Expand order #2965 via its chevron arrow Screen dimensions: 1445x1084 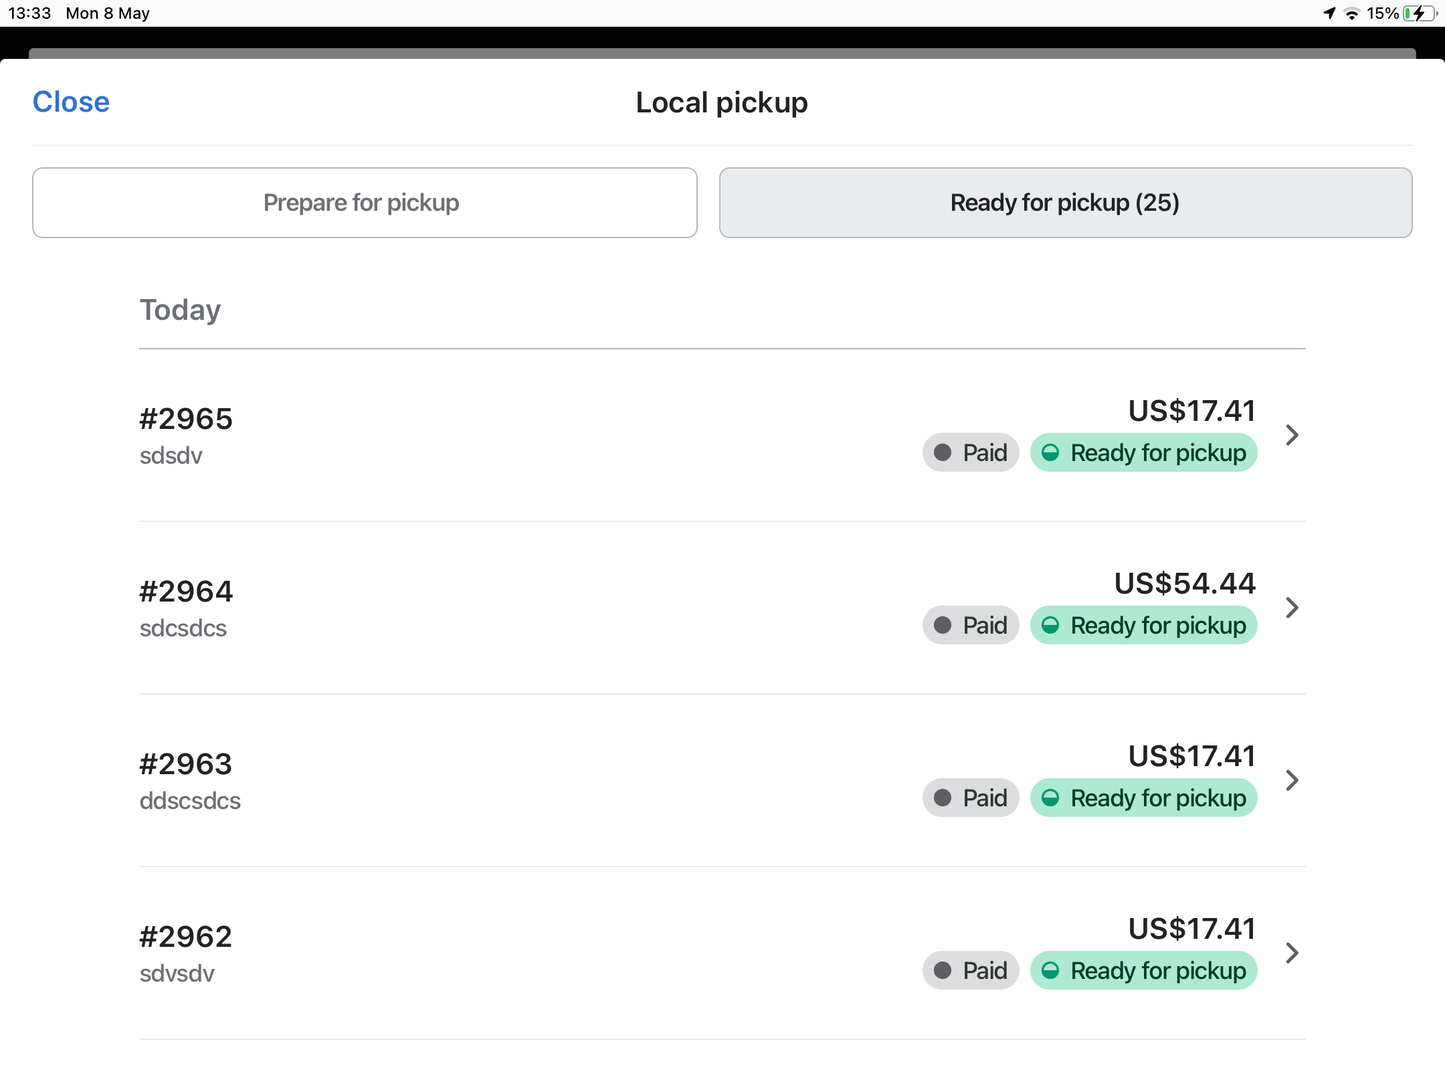coord(1292,435)
